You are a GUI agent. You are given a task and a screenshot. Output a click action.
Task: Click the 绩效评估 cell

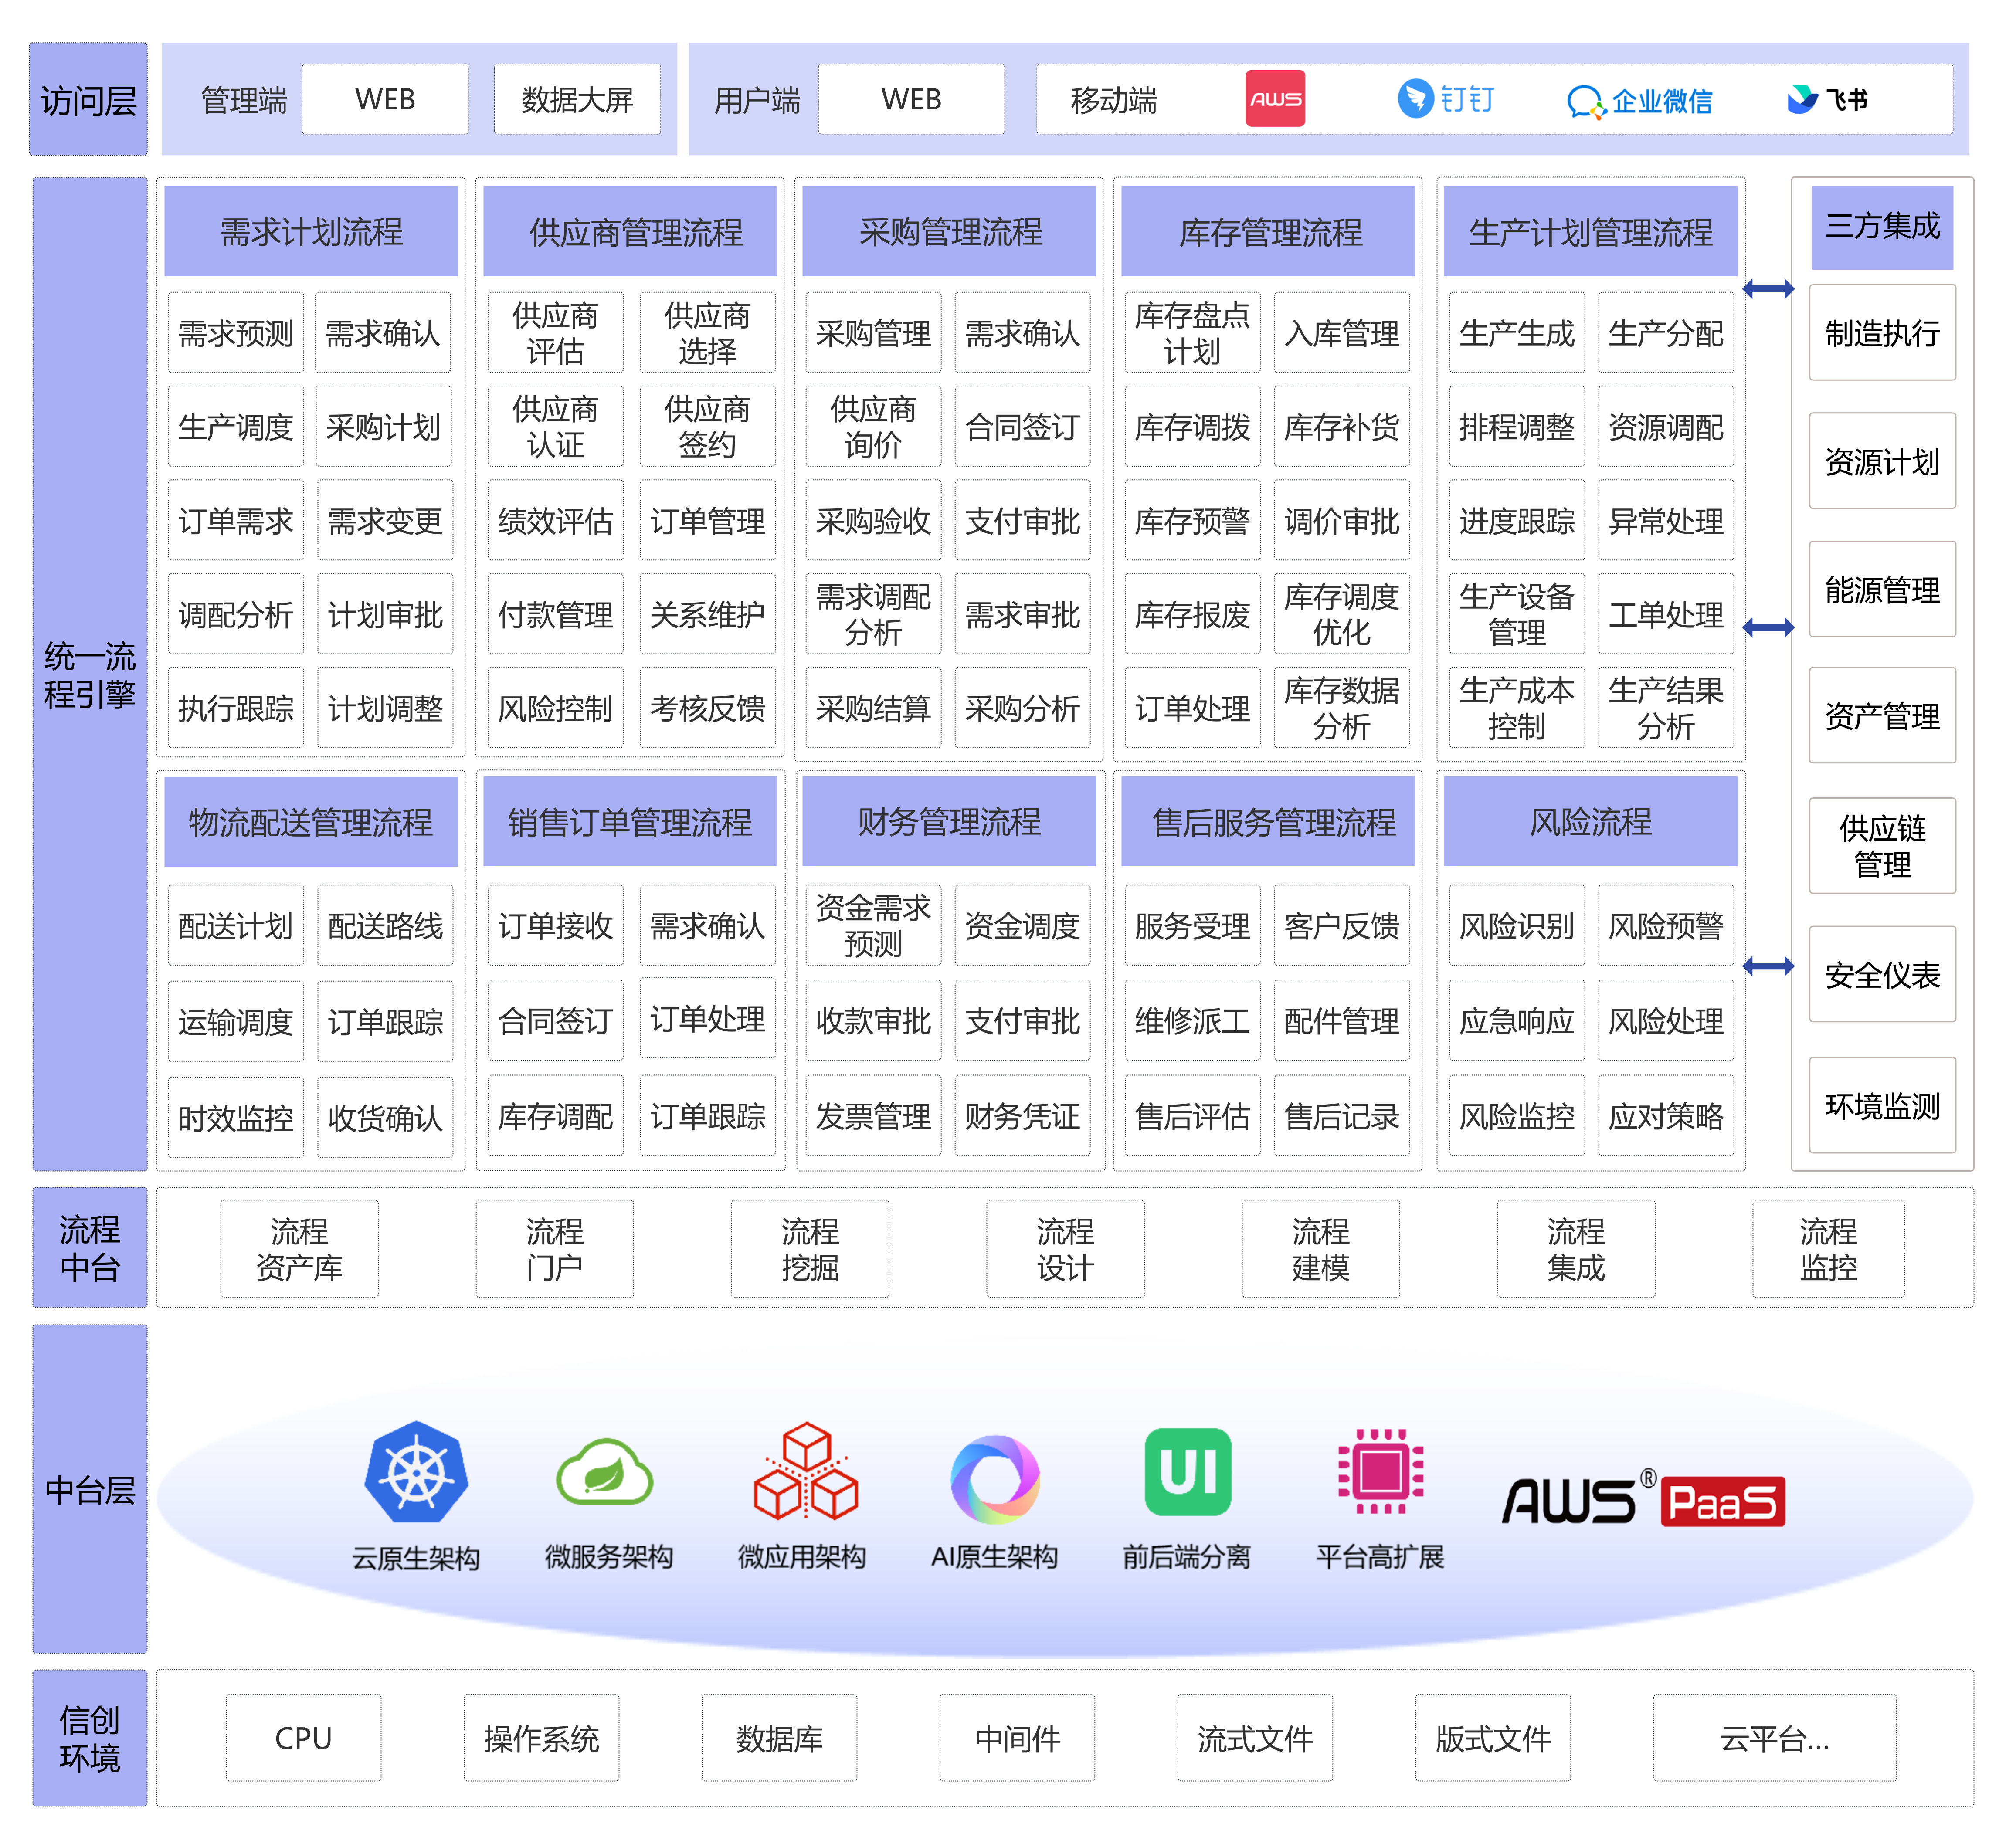555,520
